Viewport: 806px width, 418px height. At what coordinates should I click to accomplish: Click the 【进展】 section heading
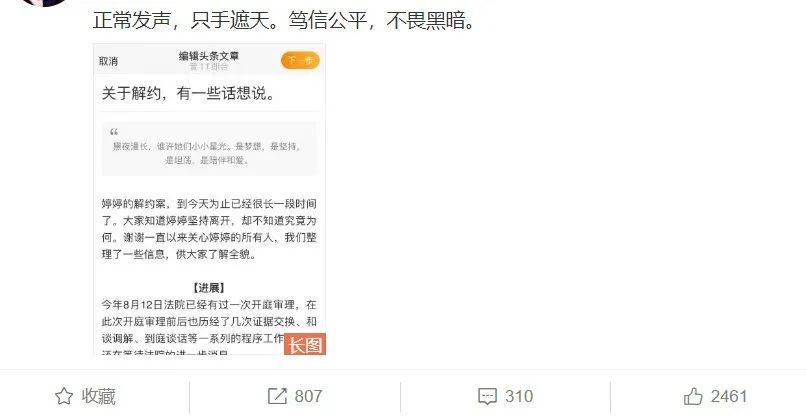[x=209, y=288]
